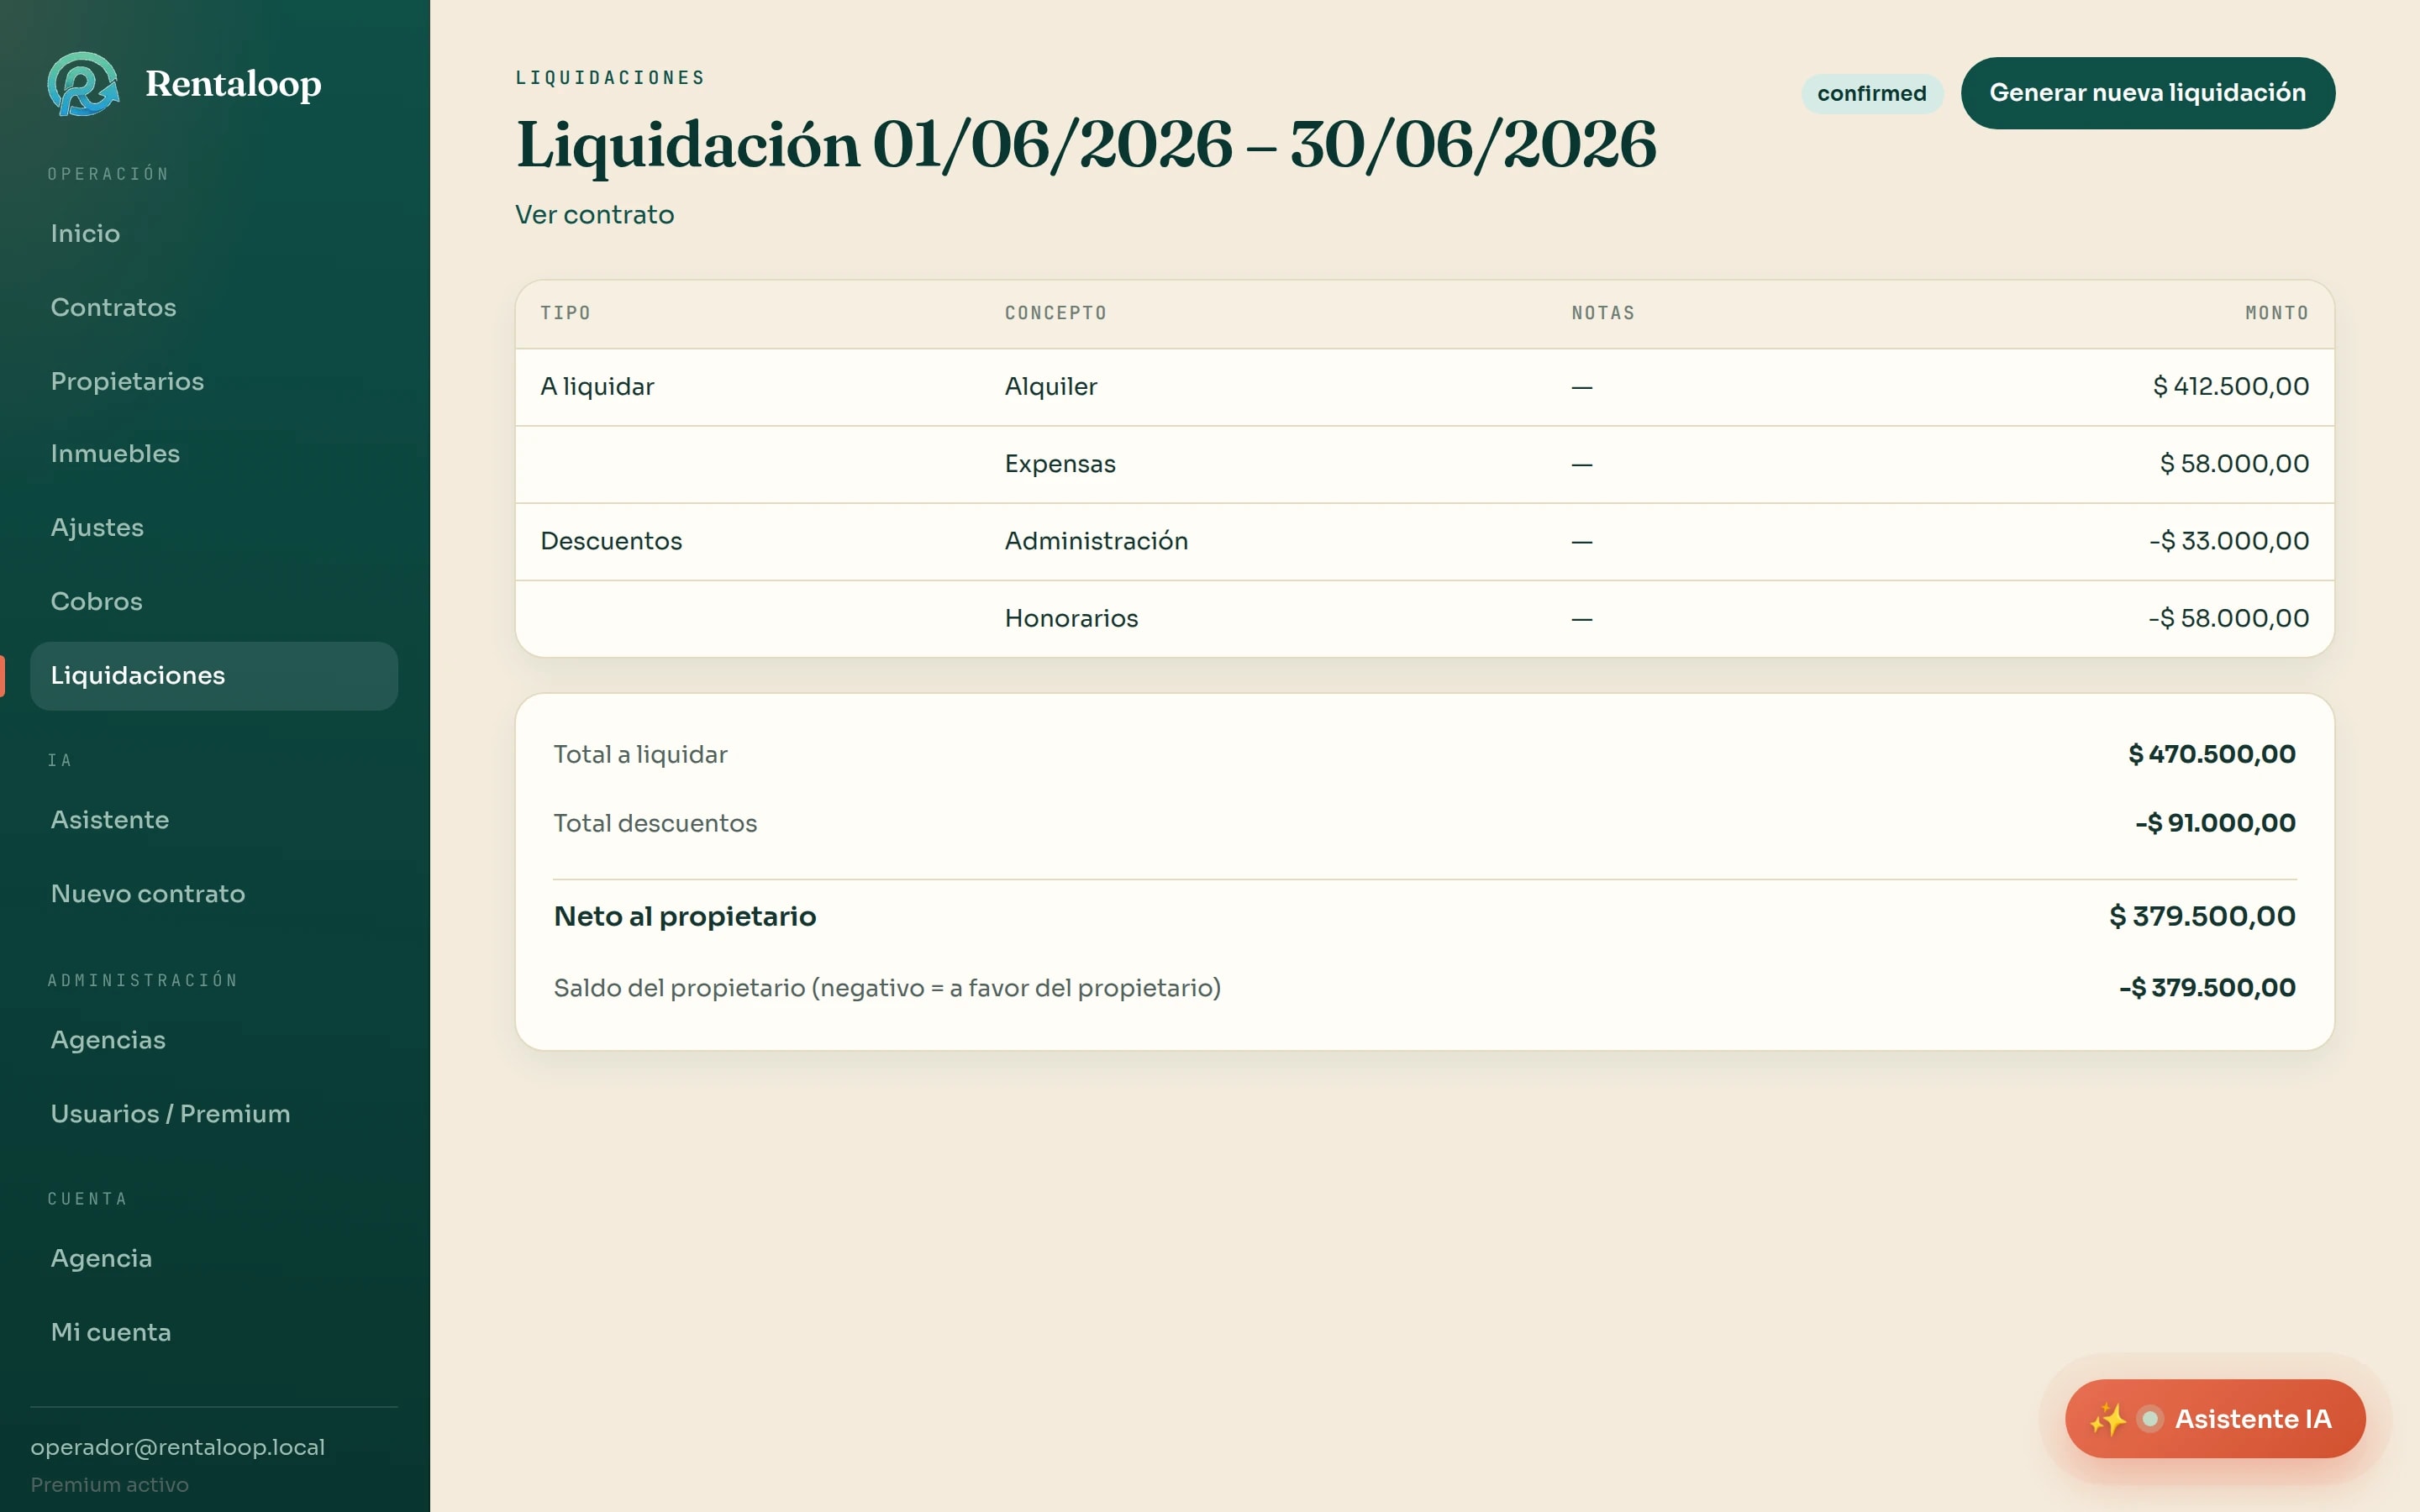
Task: Go to Contratos in sidebar
Action: point(214,307)
